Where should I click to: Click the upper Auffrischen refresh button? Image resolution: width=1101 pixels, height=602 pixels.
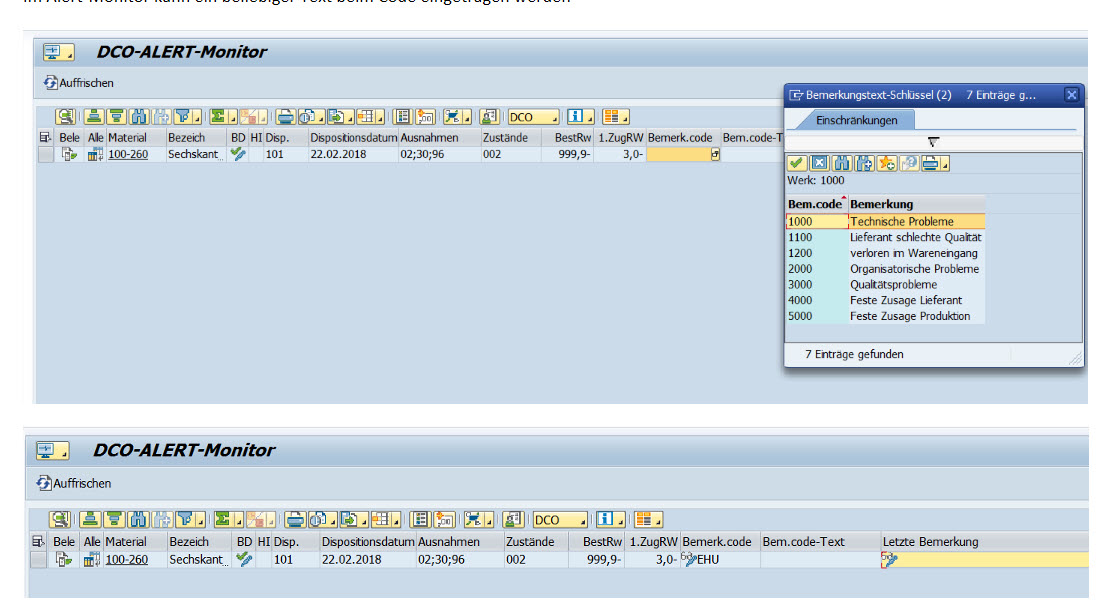[x=79, y=83]
